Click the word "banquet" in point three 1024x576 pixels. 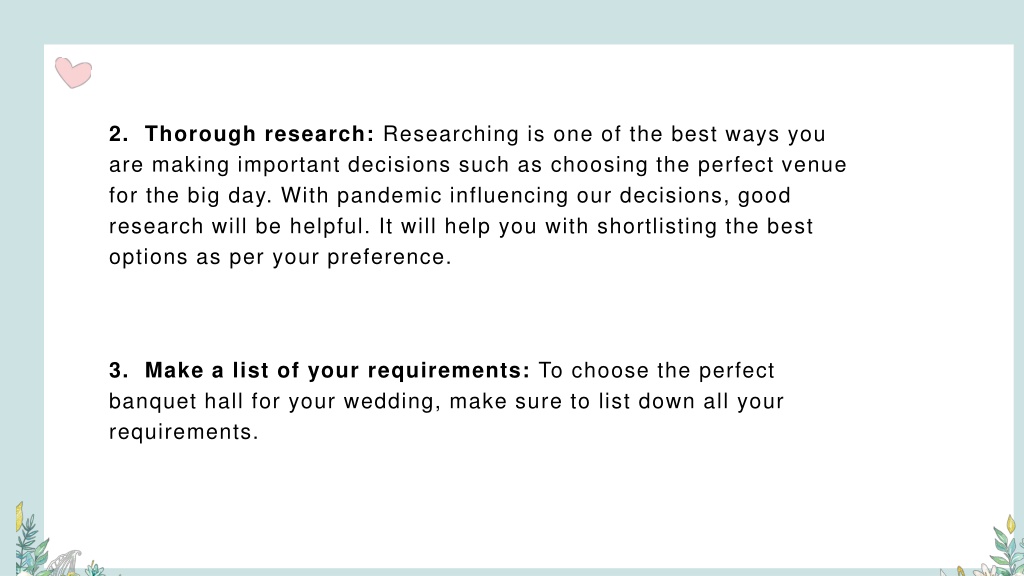(x=152, y=401)
